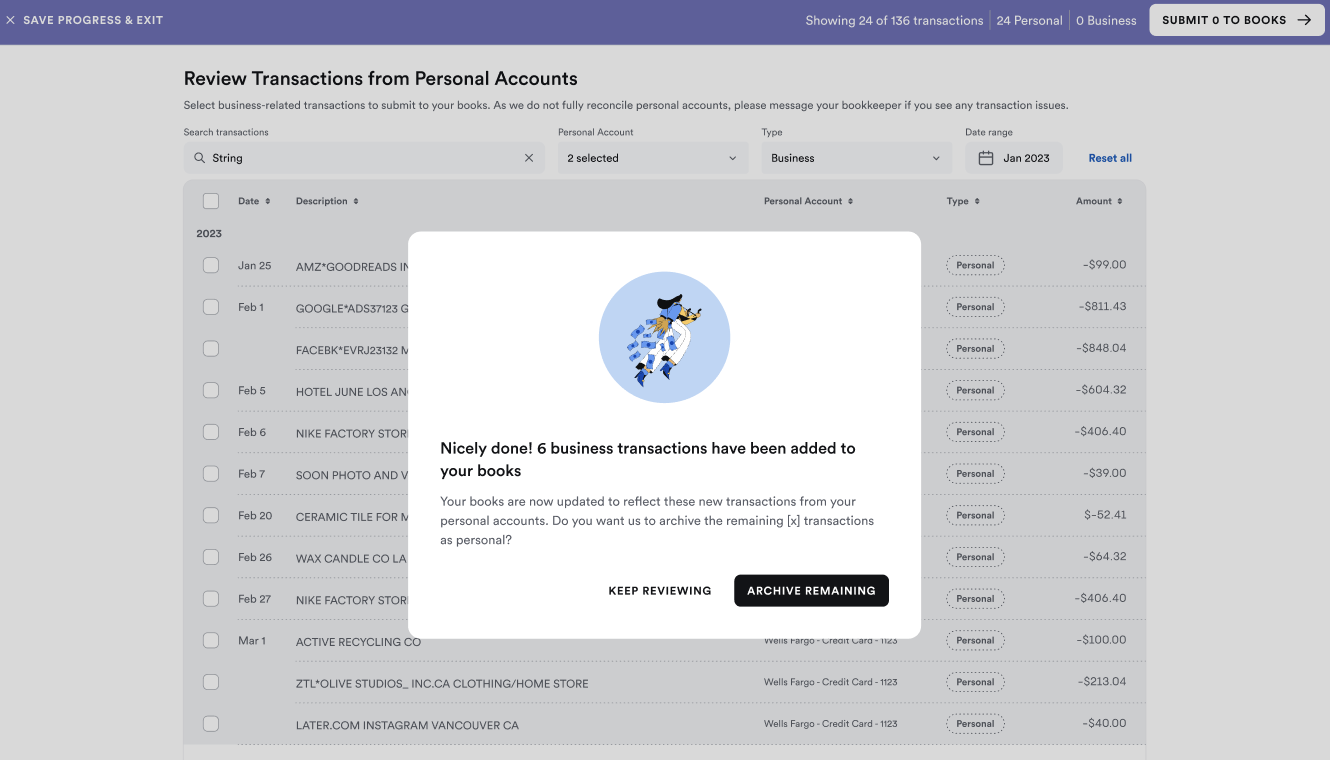Sort by the Personal Account column sort icon
Image resolution: width=1330 pixels, height=760 pixels.
pyautogui.click(x=851, y=201)
